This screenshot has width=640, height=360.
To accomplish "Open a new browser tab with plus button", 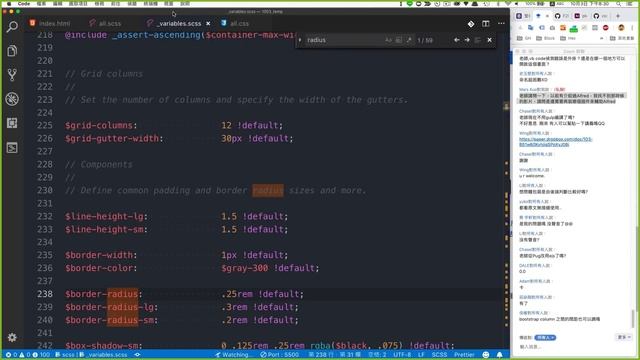I will pyautogui.click(x=618, y=16).
